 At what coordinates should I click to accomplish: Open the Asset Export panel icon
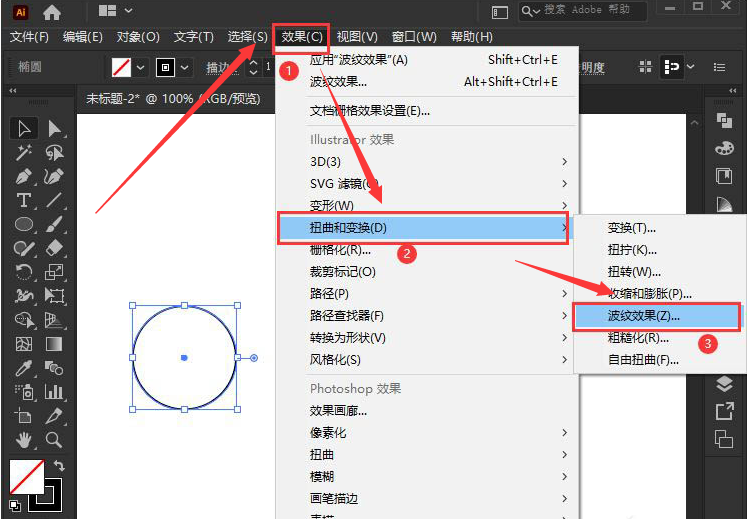coord(724,411)
